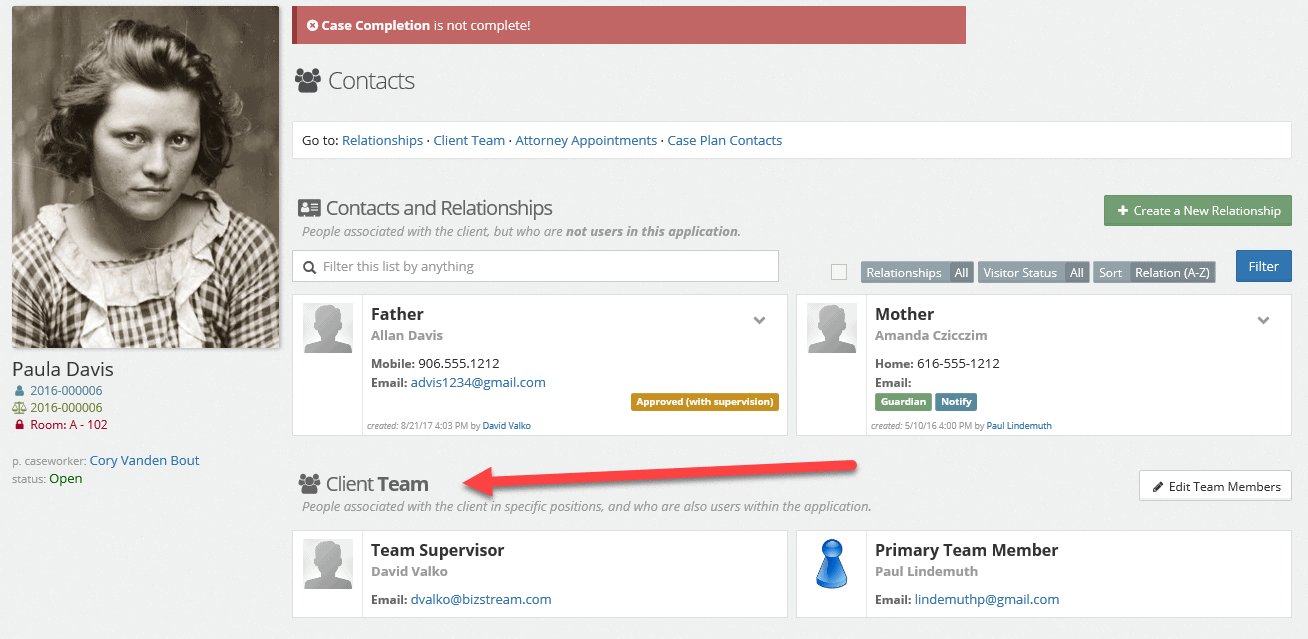Screen dimensions: 1308x639
Task: Tick the checkbox left of Relationships filter
Action: pos(839,272)
